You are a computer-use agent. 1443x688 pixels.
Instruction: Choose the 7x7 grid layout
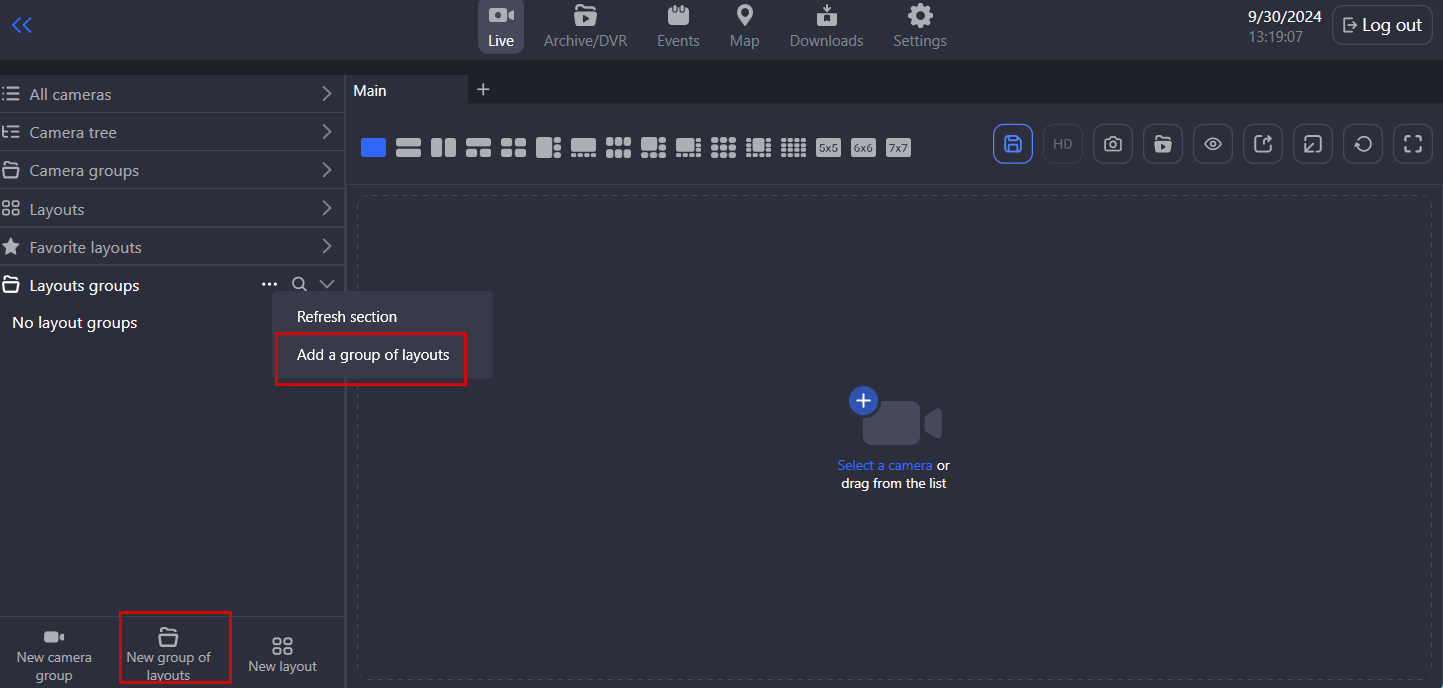point(898,148)
